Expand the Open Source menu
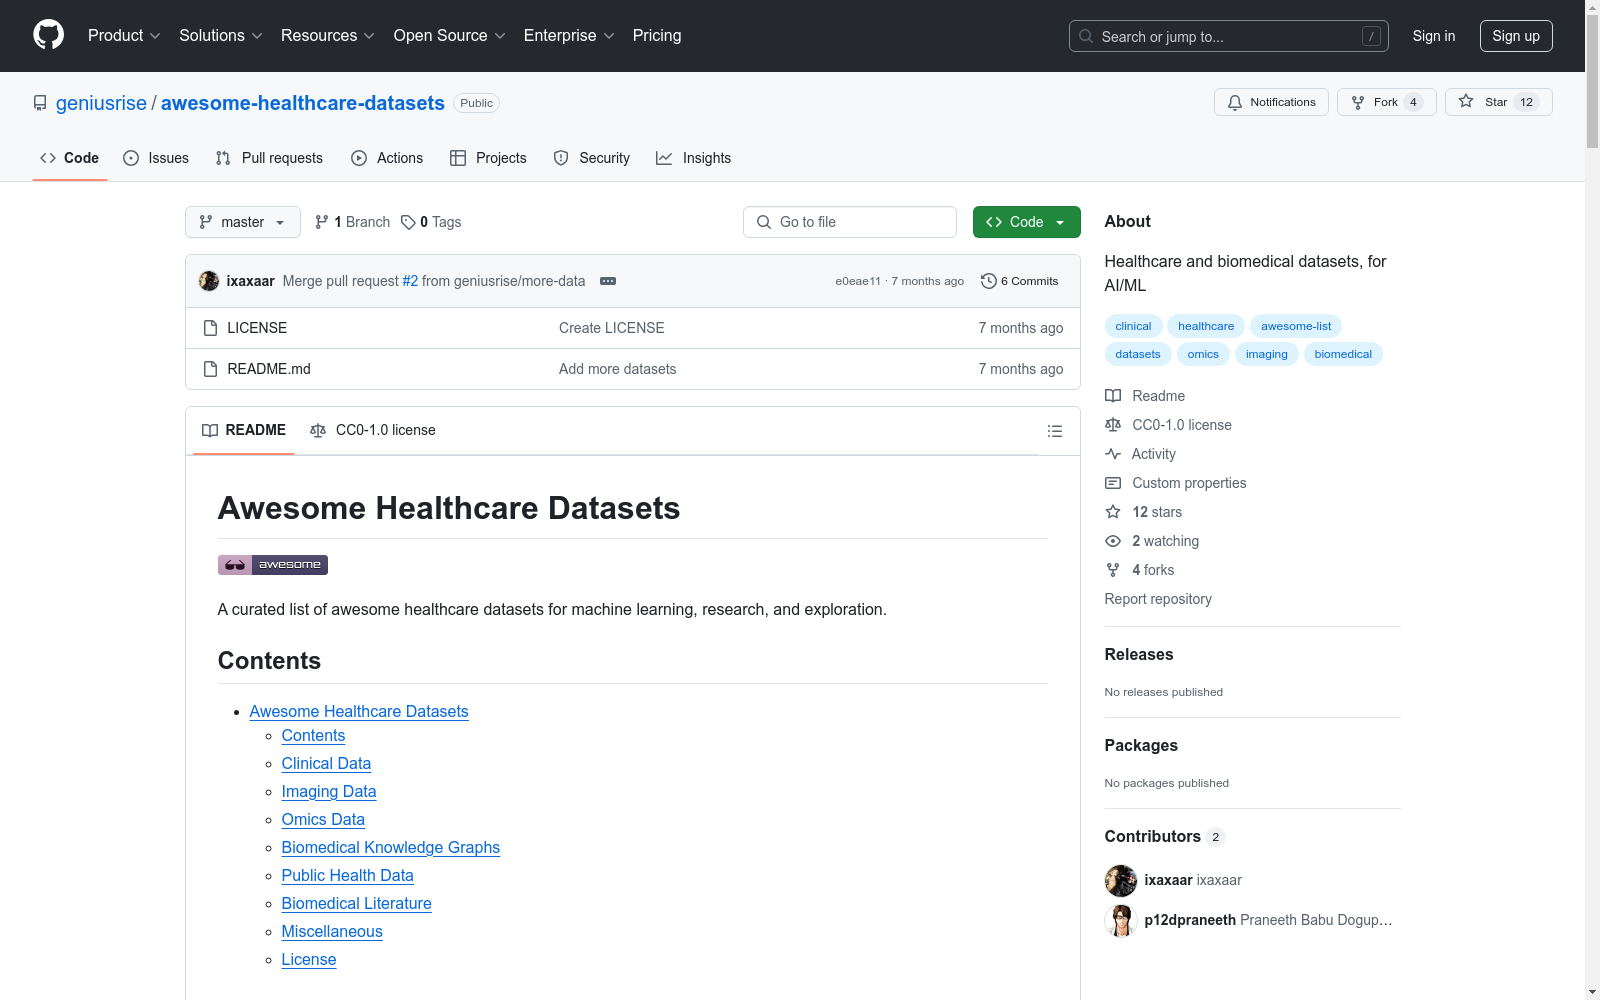This screenshot has height=1000, width=1600. [450, 36]
